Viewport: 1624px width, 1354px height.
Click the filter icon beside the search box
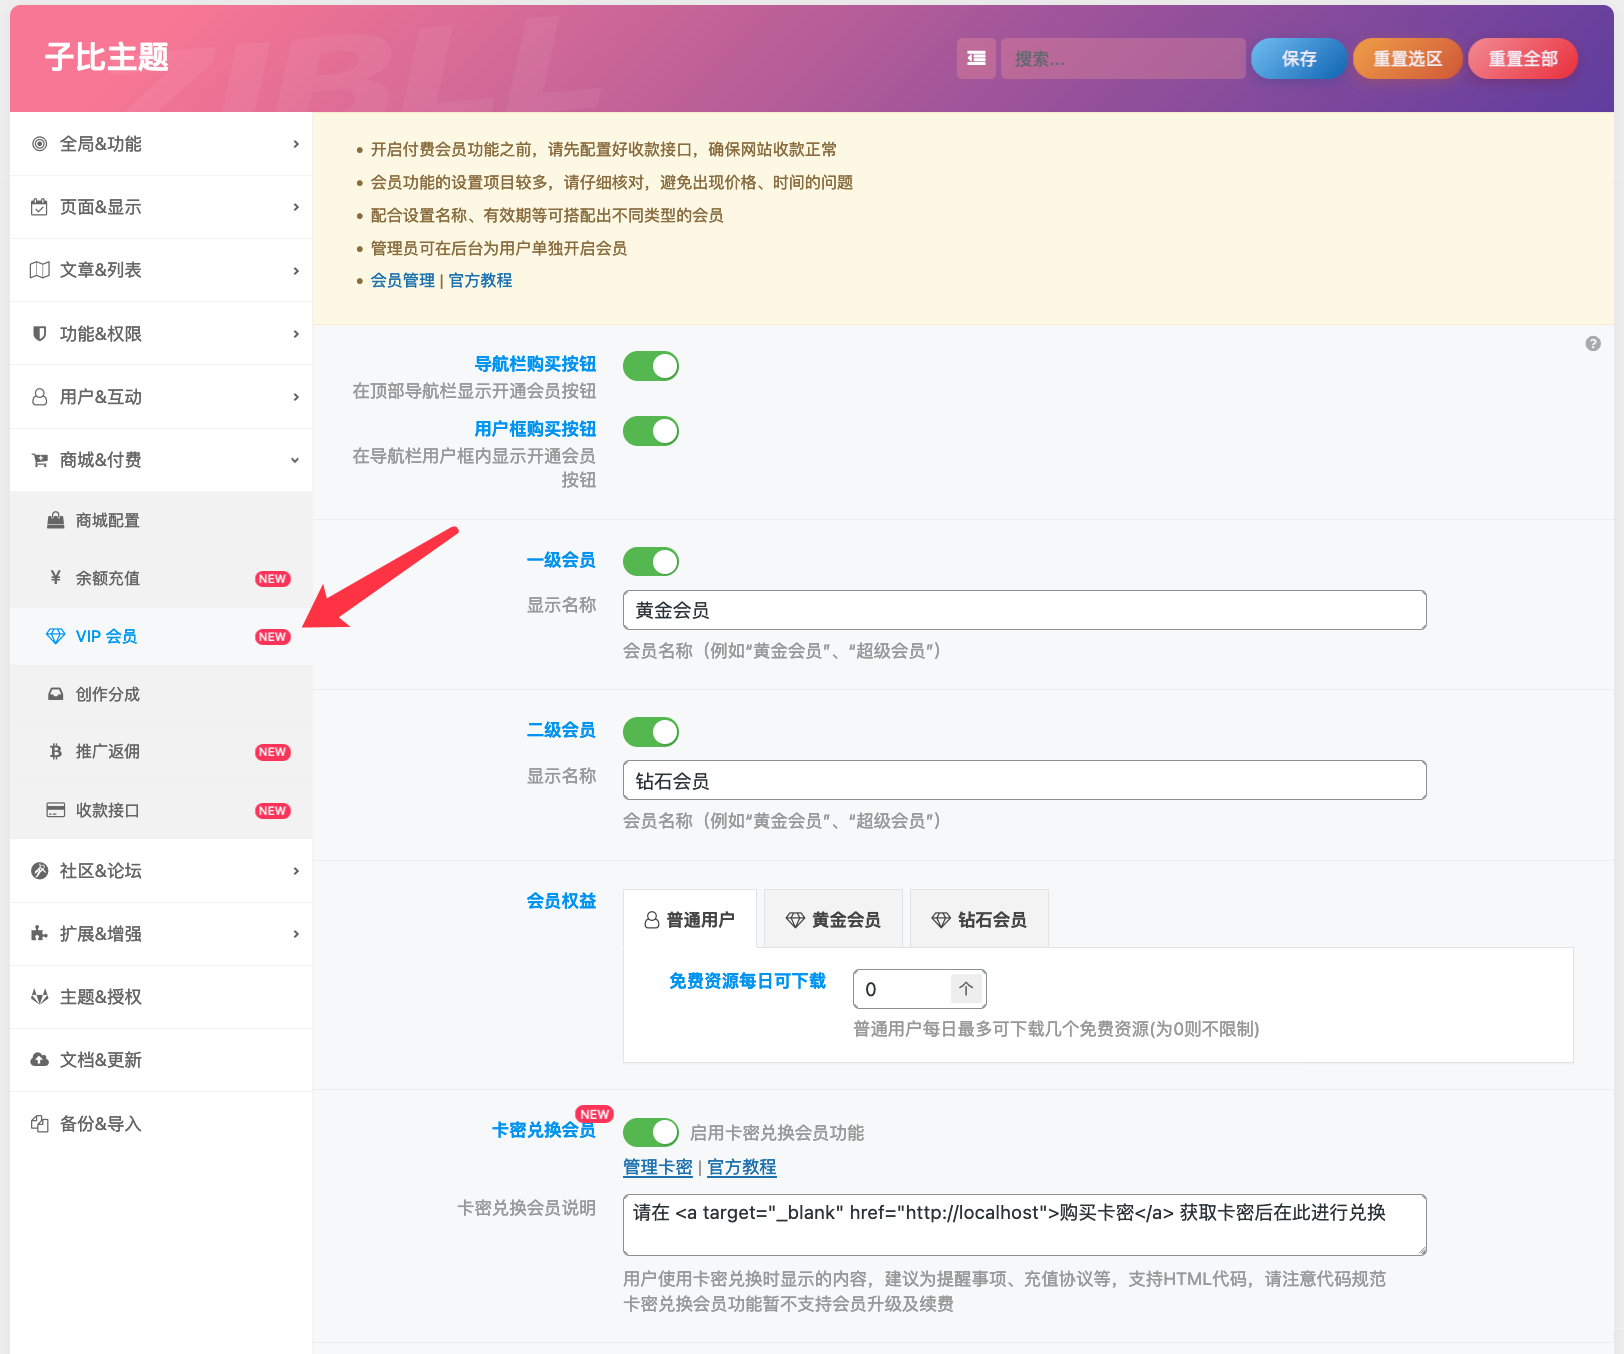976,58
